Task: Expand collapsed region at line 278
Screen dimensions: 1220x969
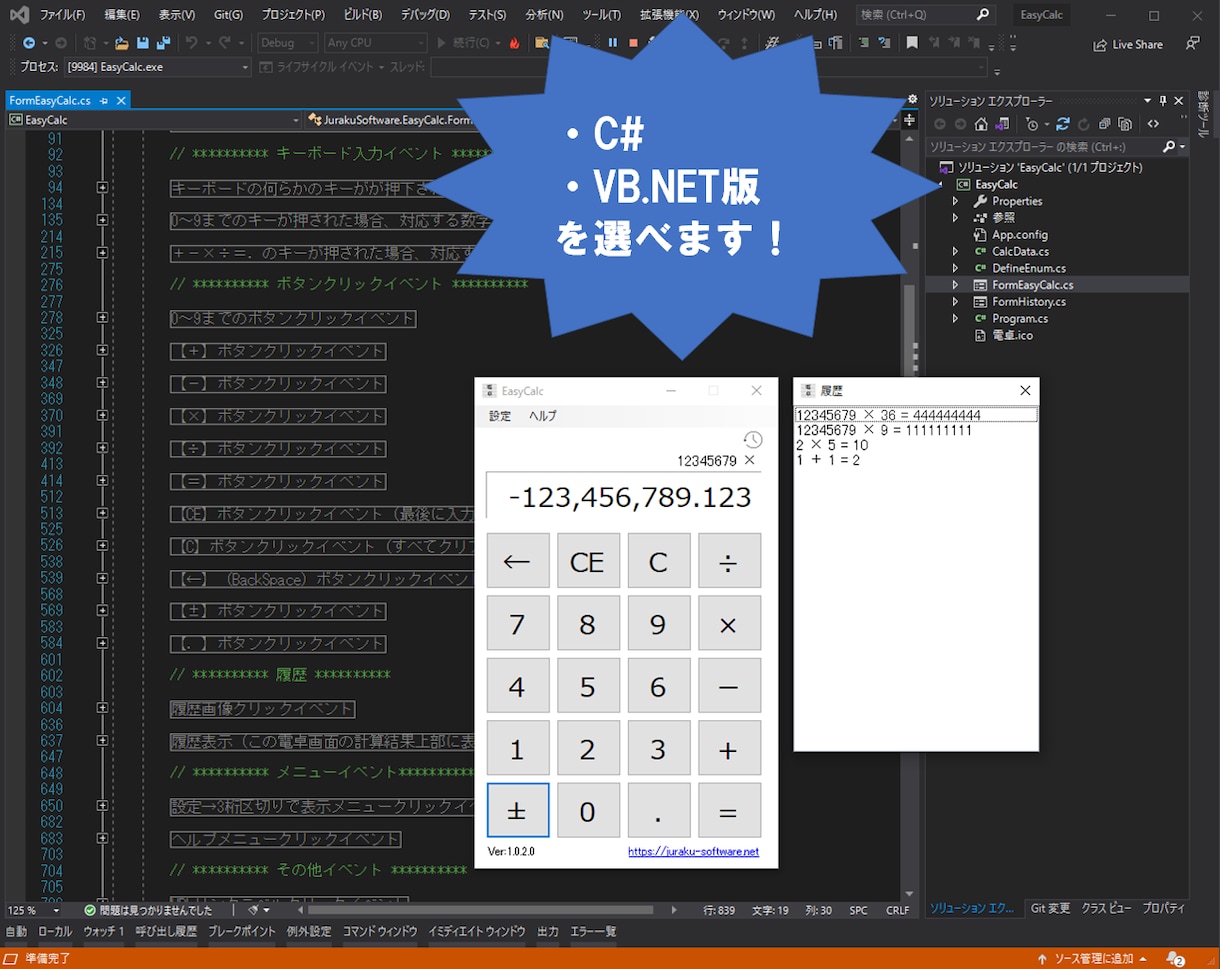Action: coord(102,318)
